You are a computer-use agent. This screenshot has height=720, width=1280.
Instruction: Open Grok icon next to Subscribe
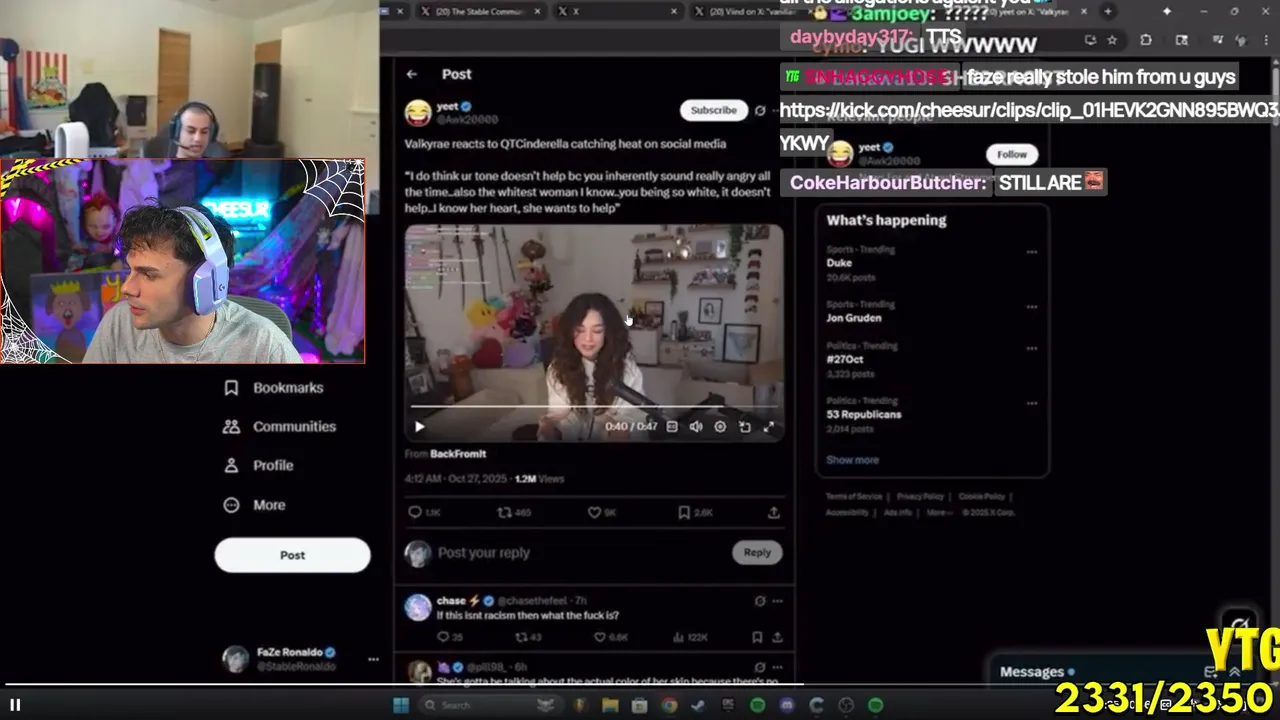[760, 110]
